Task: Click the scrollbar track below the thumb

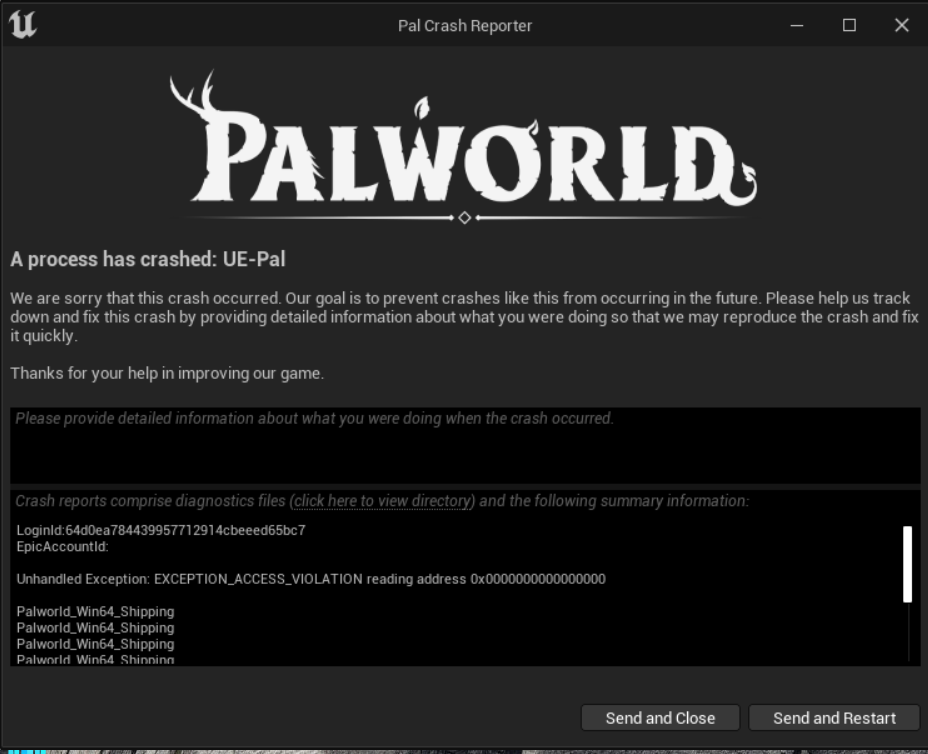Action: coord(907,632)
